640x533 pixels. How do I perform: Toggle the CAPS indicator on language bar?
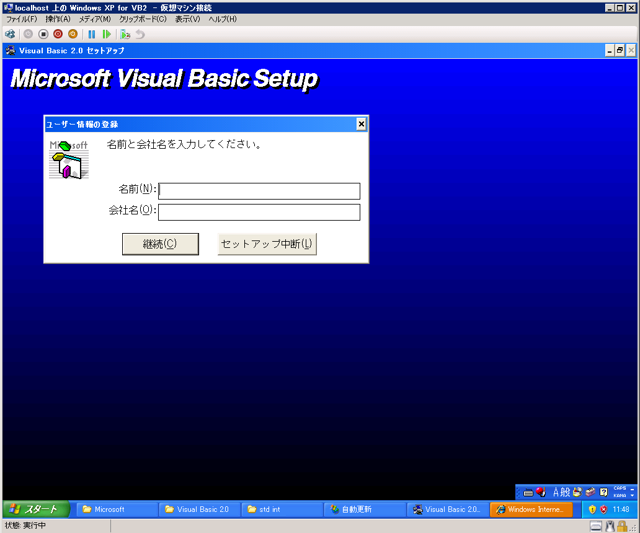click(620, 489)
